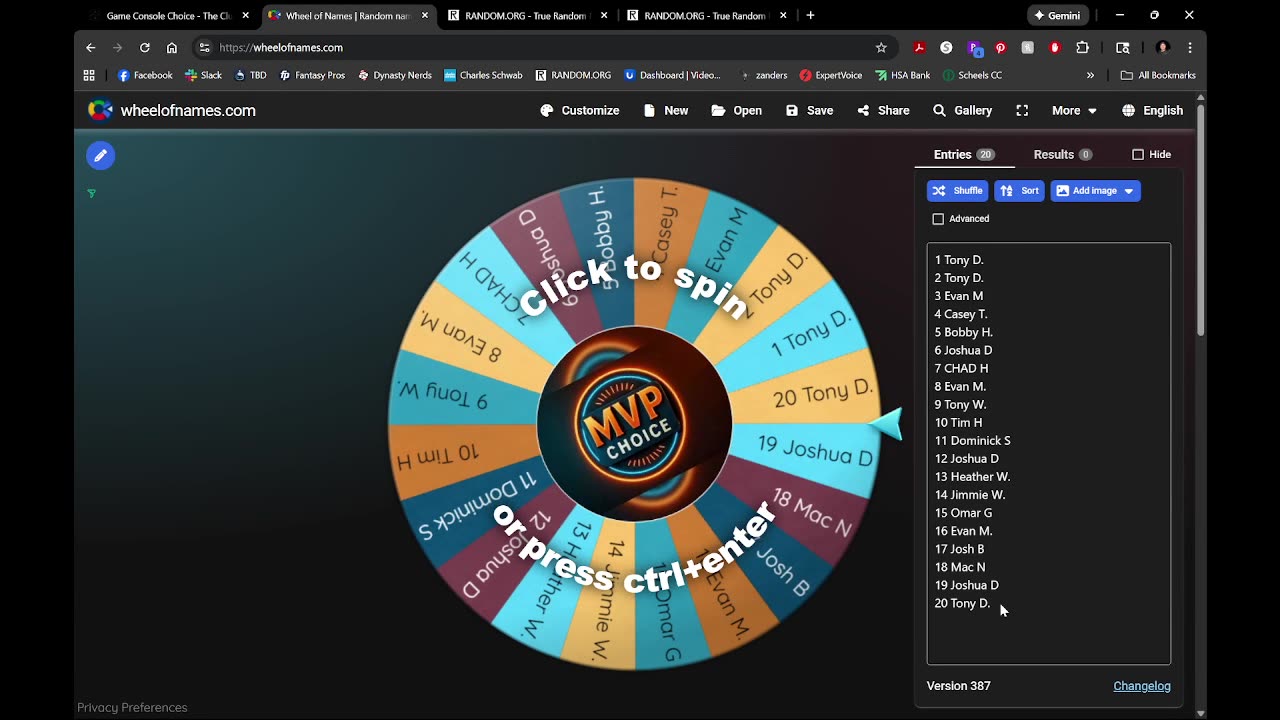This screenshot has width=1280, height=720.
Task: Go back in browser history
Action: 91,47
